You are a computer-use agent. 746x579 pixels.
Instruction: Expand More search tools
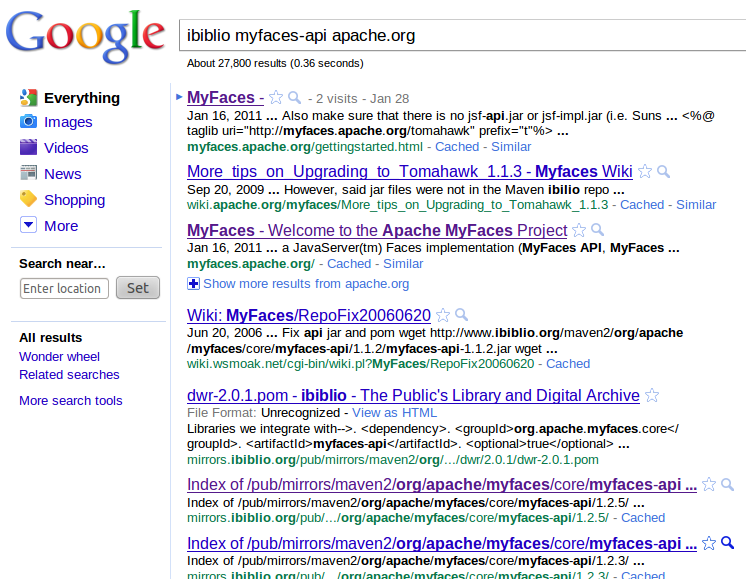[x=71, y=401]
